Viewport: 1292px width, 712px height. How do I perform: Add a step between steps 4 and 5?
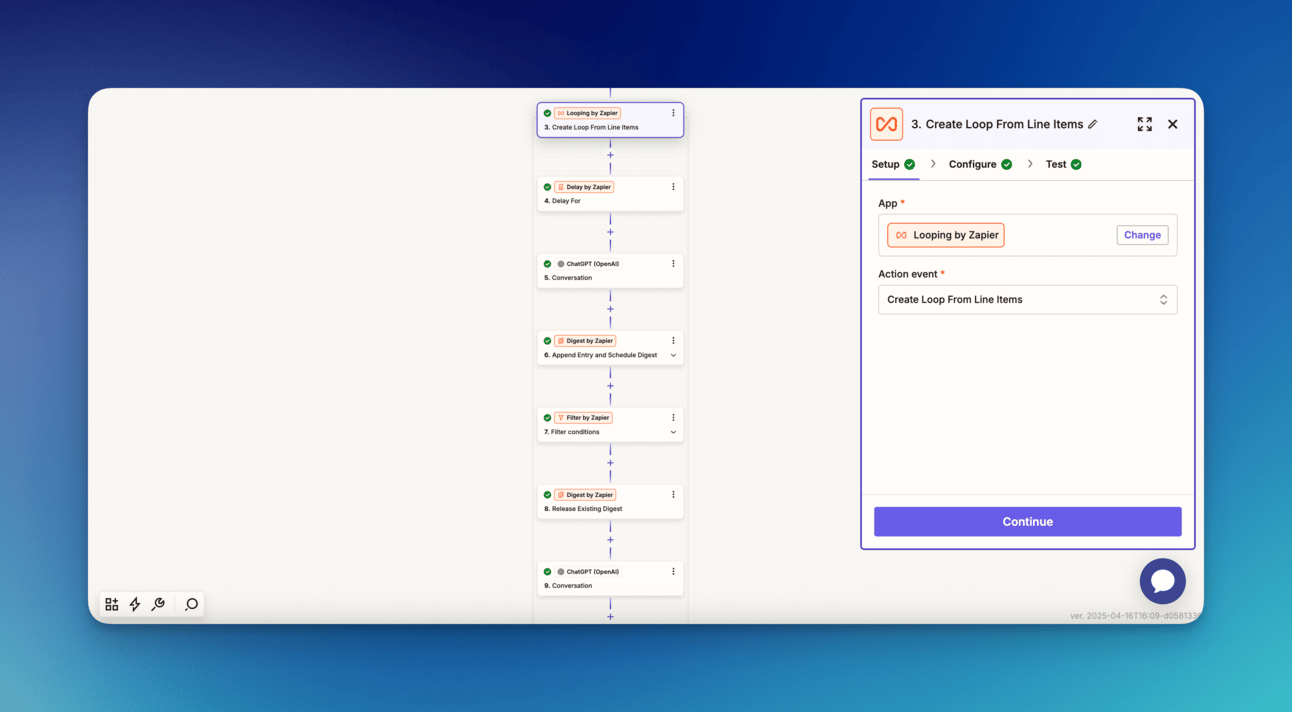pos(610,232)
